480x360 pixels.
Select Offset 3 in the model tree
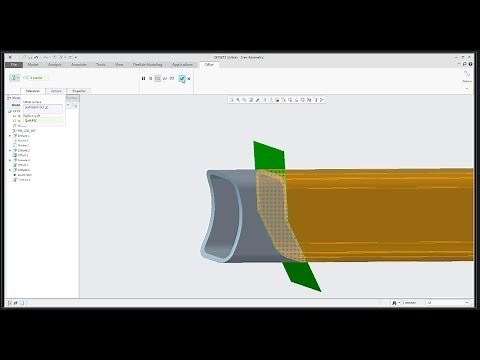click(x=21, y=180)
